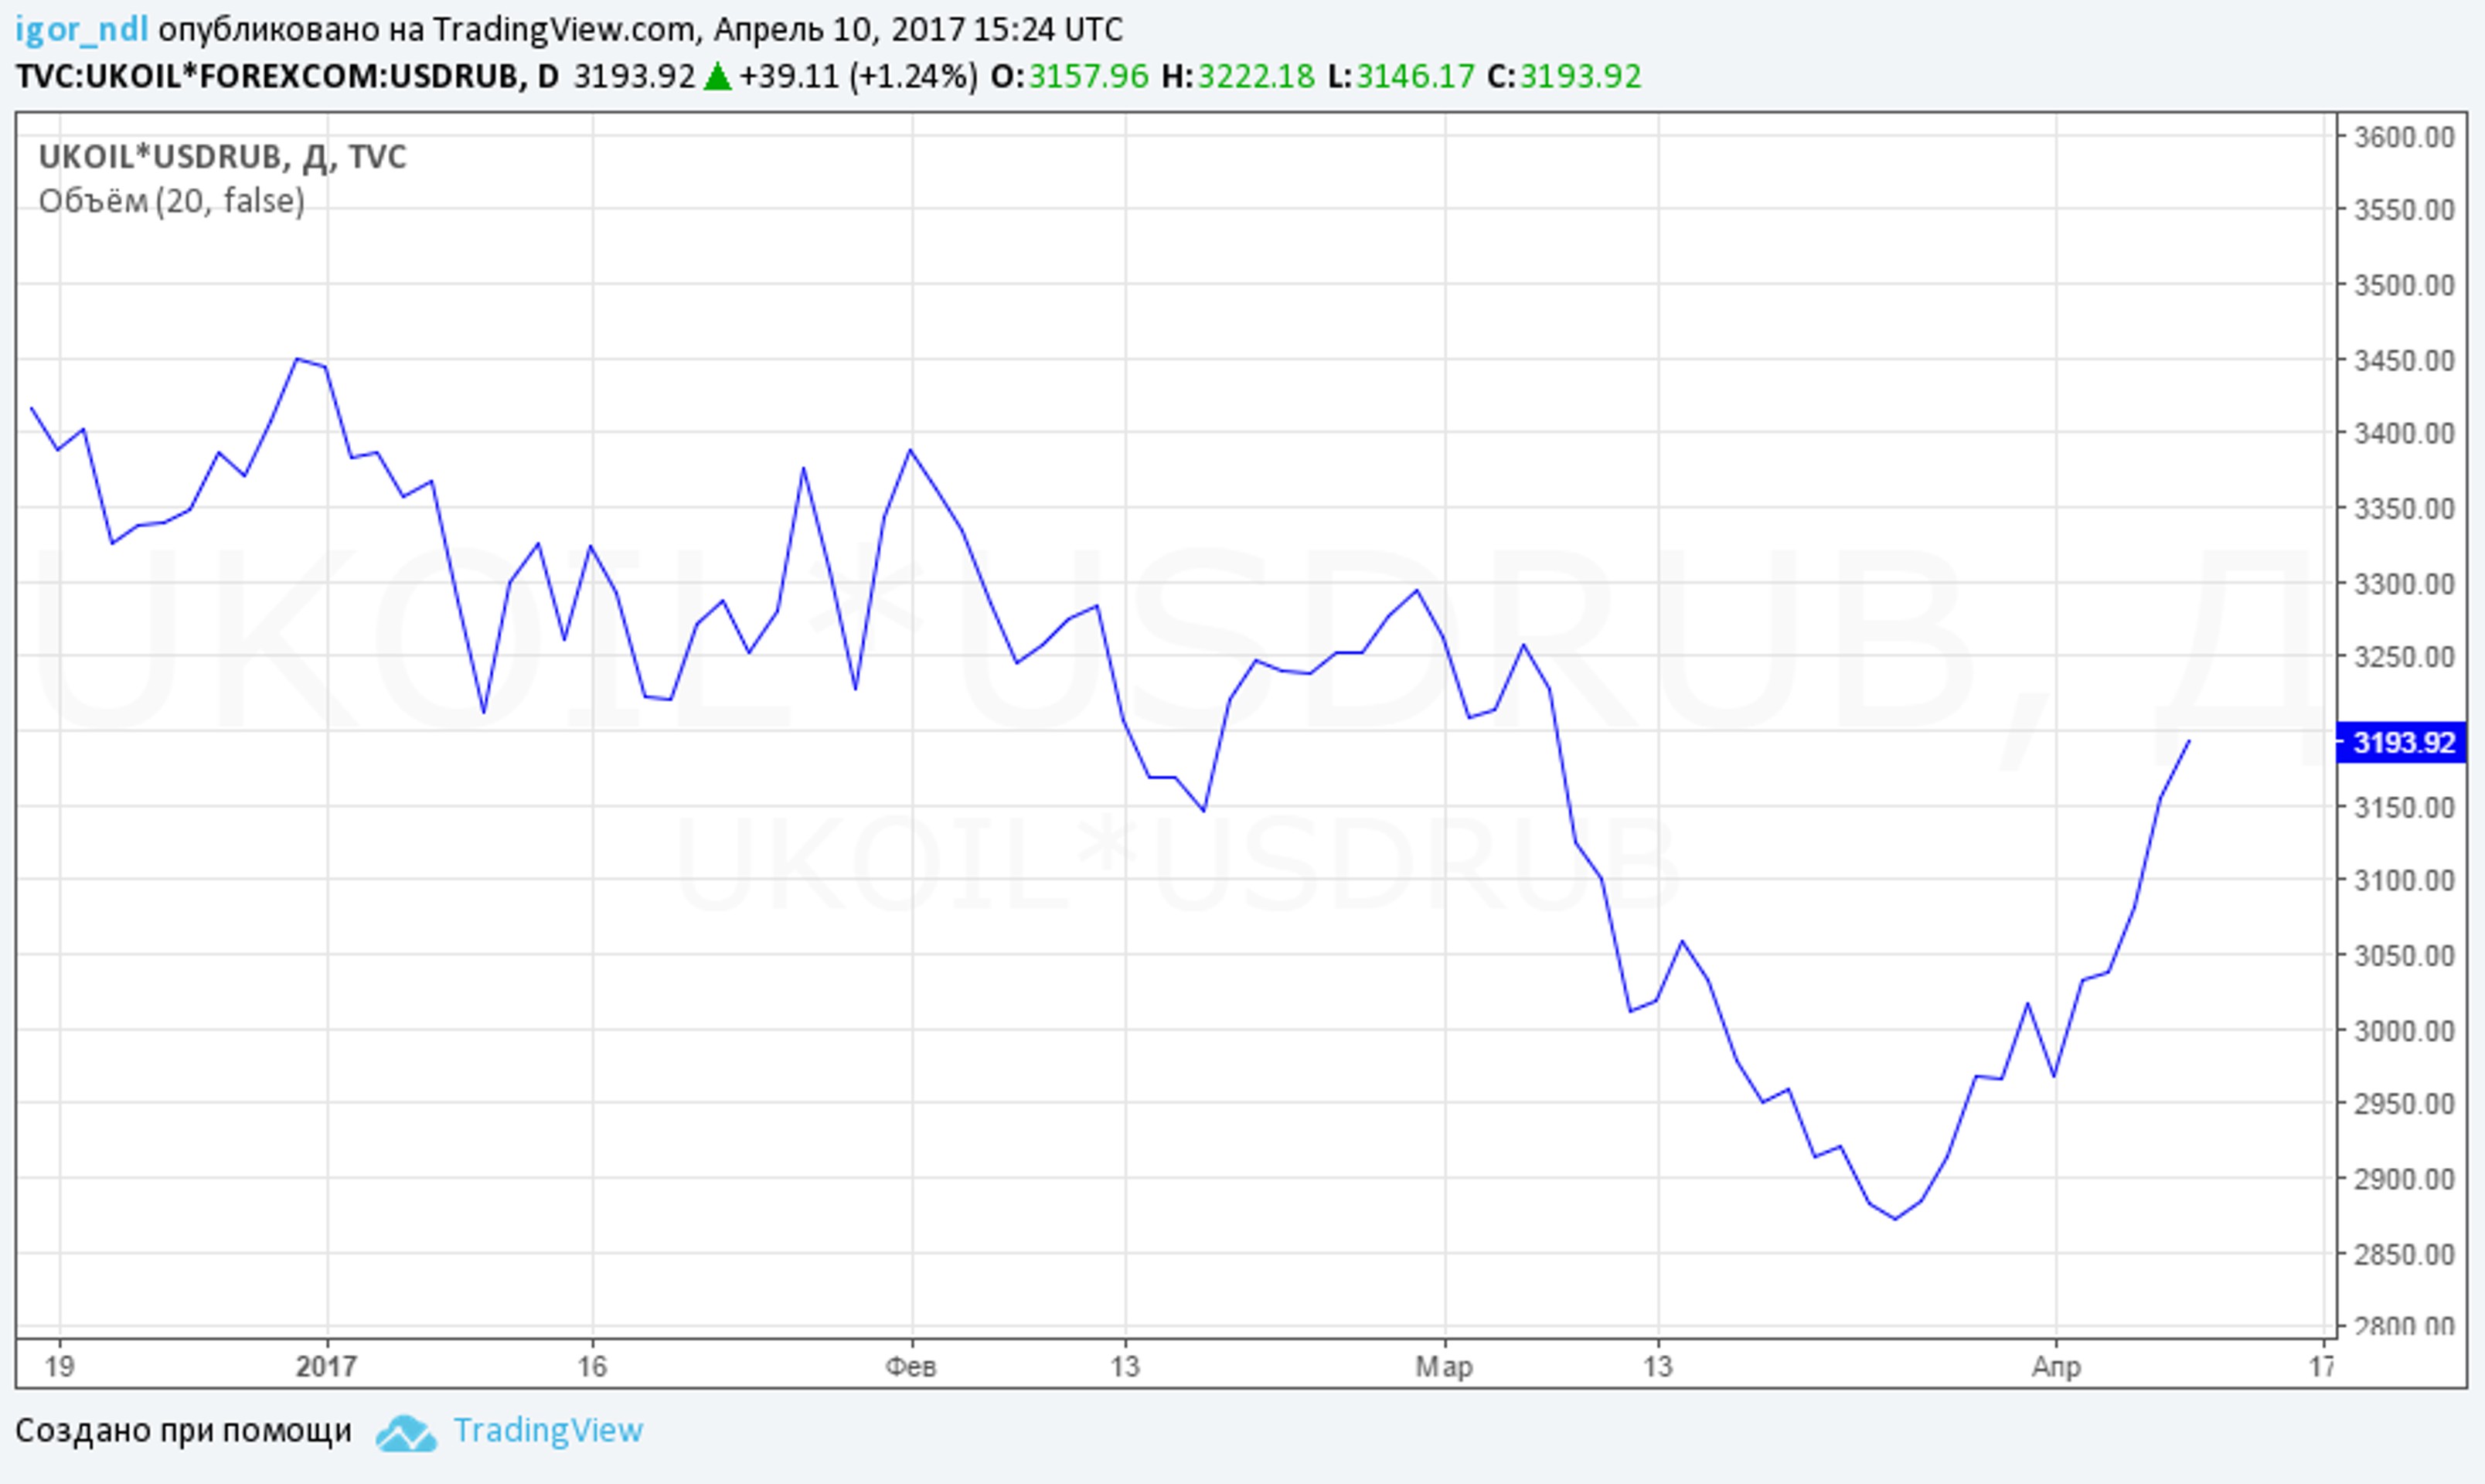Click the Фев month label on time axis

tap(910, 1366)
